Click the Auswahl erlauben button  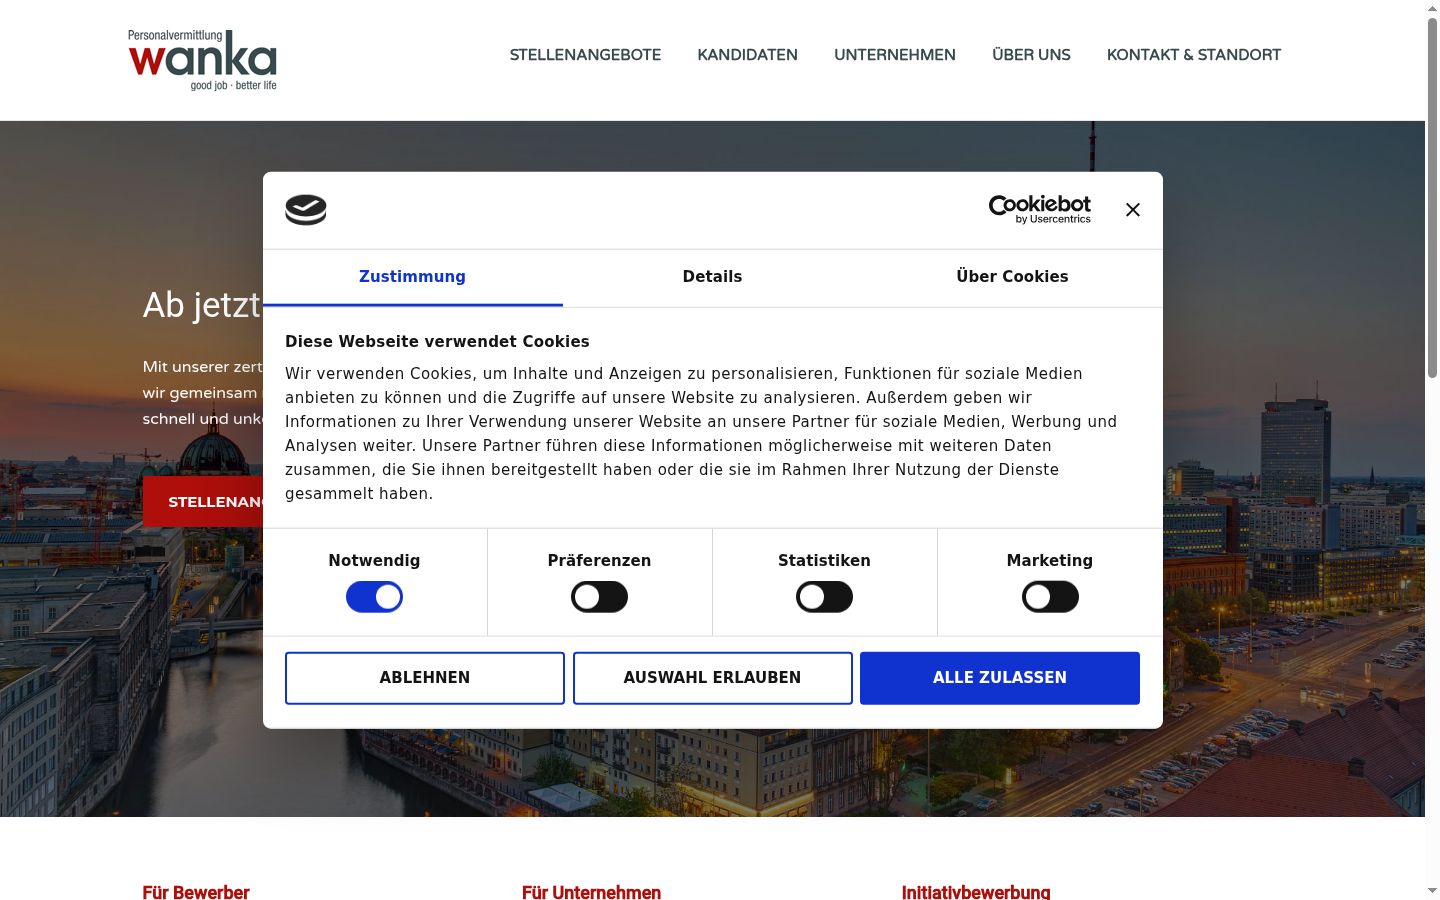(x=713, y=678)
